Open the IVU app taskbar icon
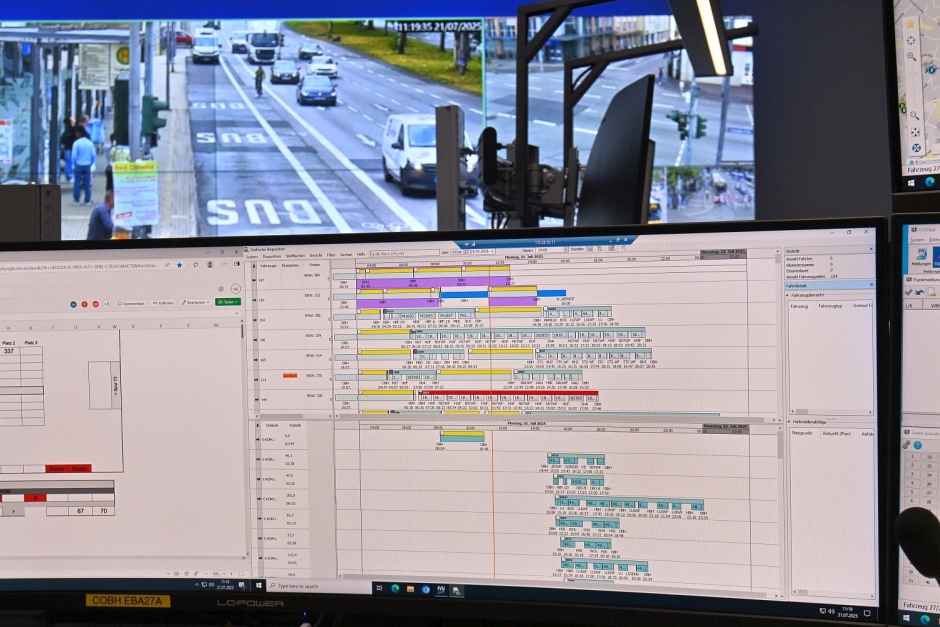This screenshot has height=627, width=940. pos(441,590)
